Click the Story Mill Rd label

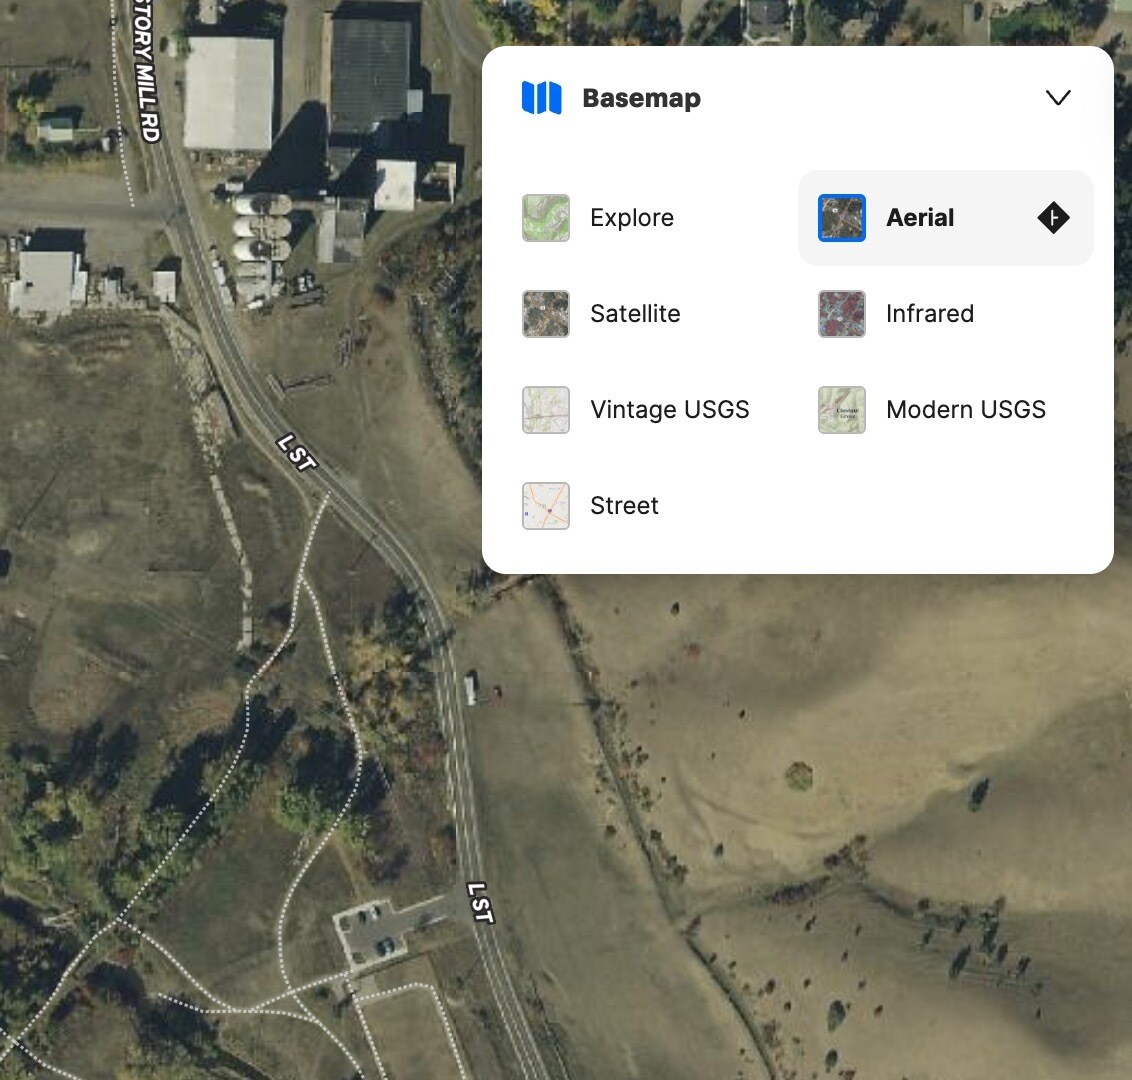[x=142, y=70]
